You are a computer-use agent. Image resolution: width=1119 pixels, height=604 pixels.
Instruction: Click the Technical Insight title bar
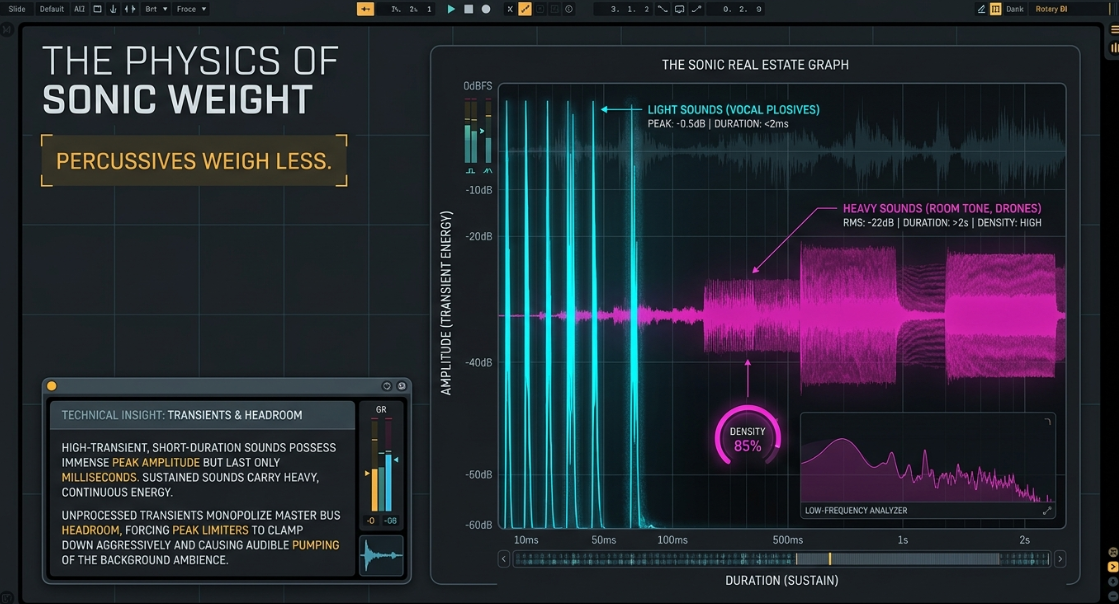pyautogui.click(x=203, y=415)
